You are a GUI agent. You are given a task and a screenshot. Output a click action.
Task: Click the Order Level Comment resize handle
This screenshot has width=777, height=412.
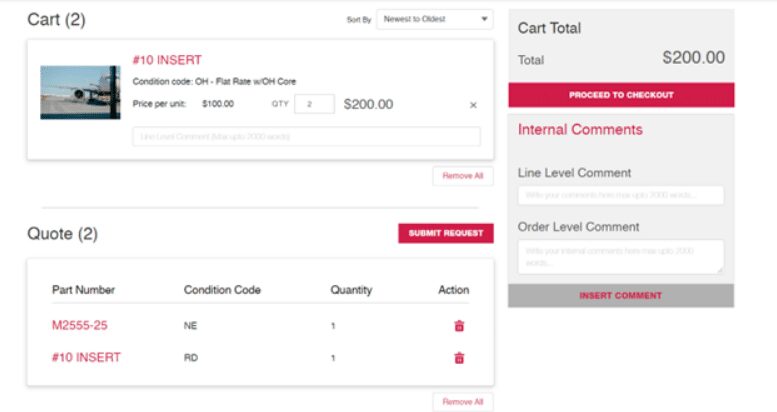pos(720,270)
